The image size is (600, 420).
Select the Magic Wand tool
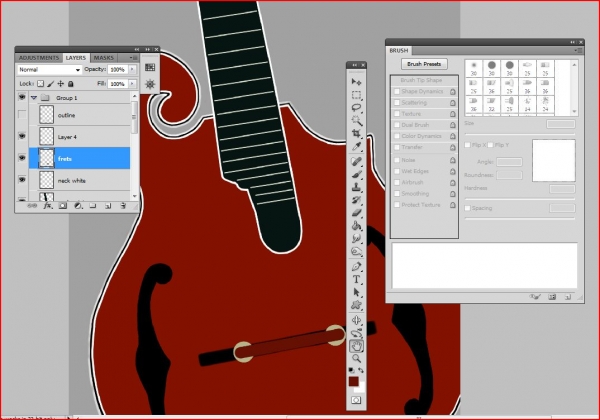coord(356,121)
